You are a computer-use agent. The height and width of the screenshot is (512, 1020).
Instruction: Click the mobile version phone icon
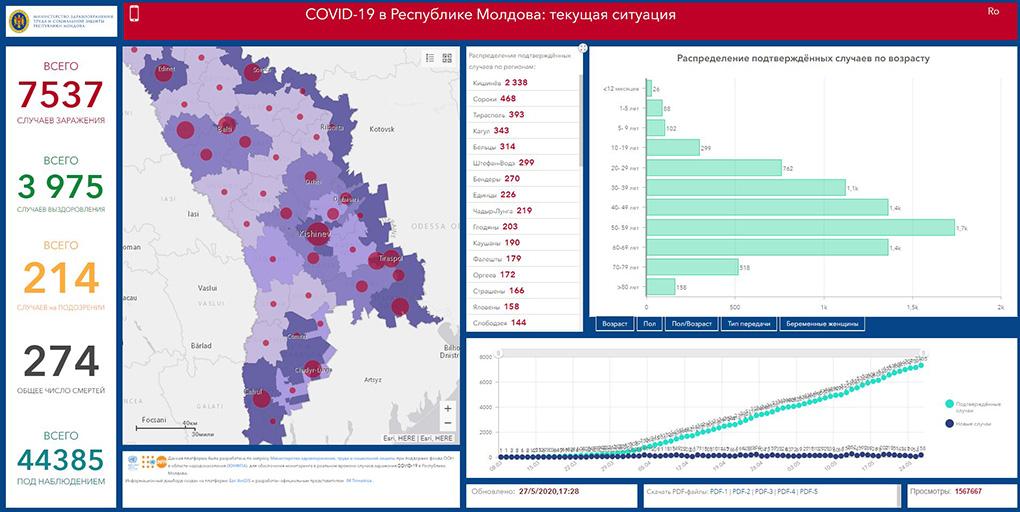[x=135, y=14]
